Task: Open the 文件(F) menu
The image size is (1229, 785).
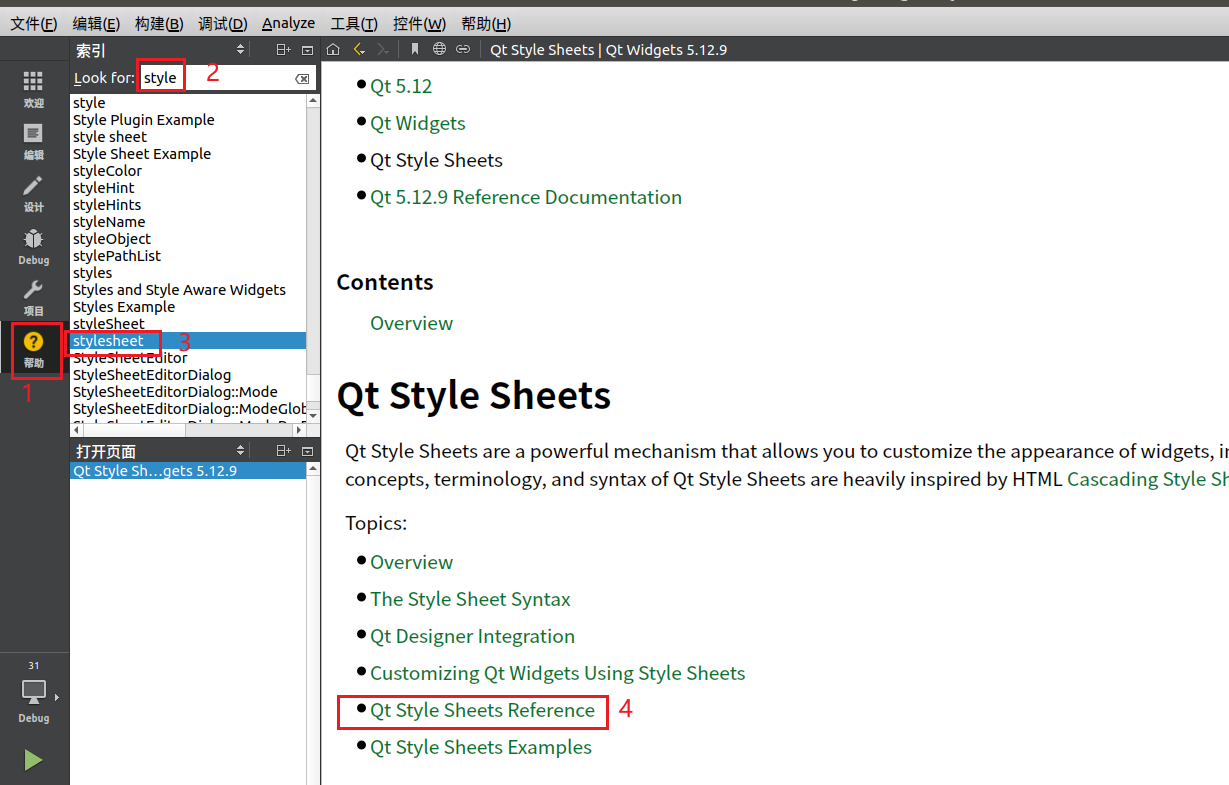Action: click(x=33, y=23)
